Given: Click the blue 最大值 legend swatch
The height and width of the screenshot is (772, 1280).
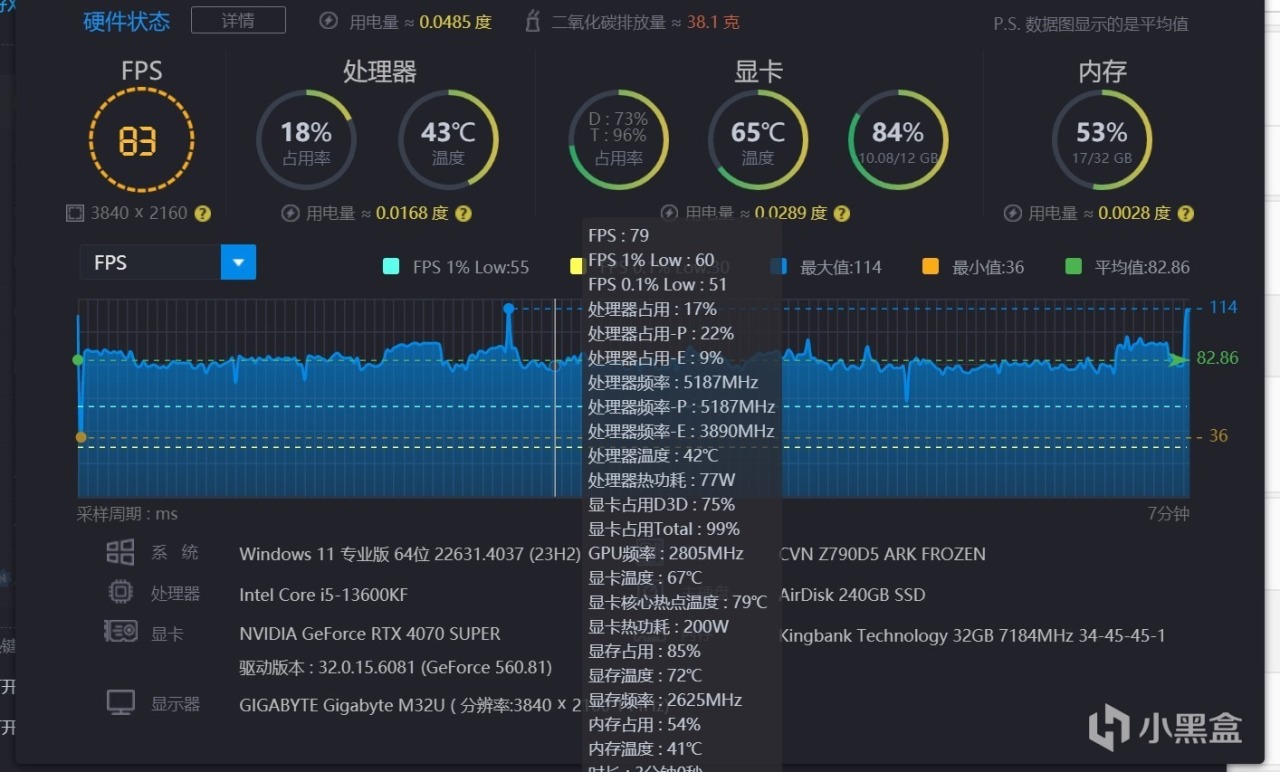Looking at the screenshot, I should (x=780, y=267).
